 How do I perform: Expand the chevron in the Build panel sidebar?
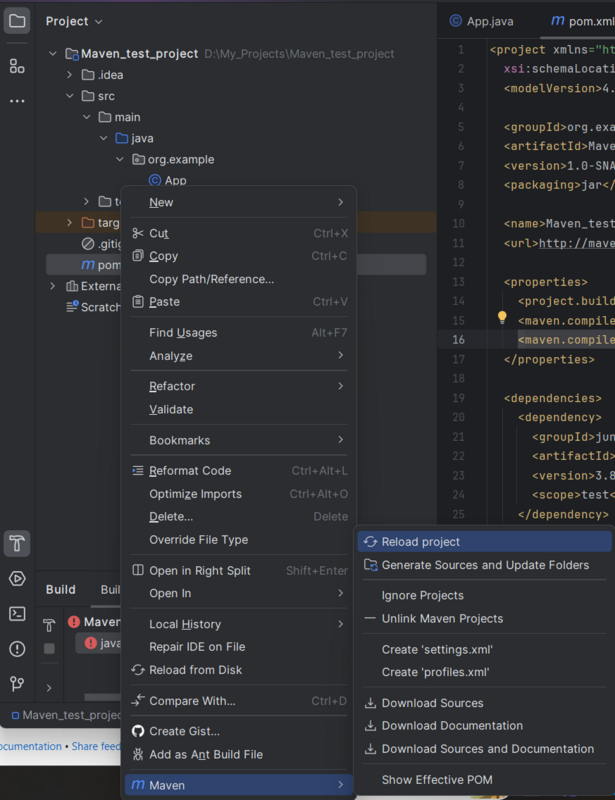pyautogui.click(x=49, y=688)
